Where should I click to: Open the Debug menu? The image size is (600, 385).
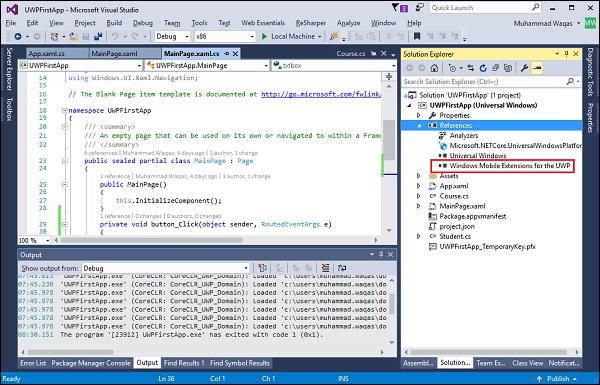(x=143, y=23)
